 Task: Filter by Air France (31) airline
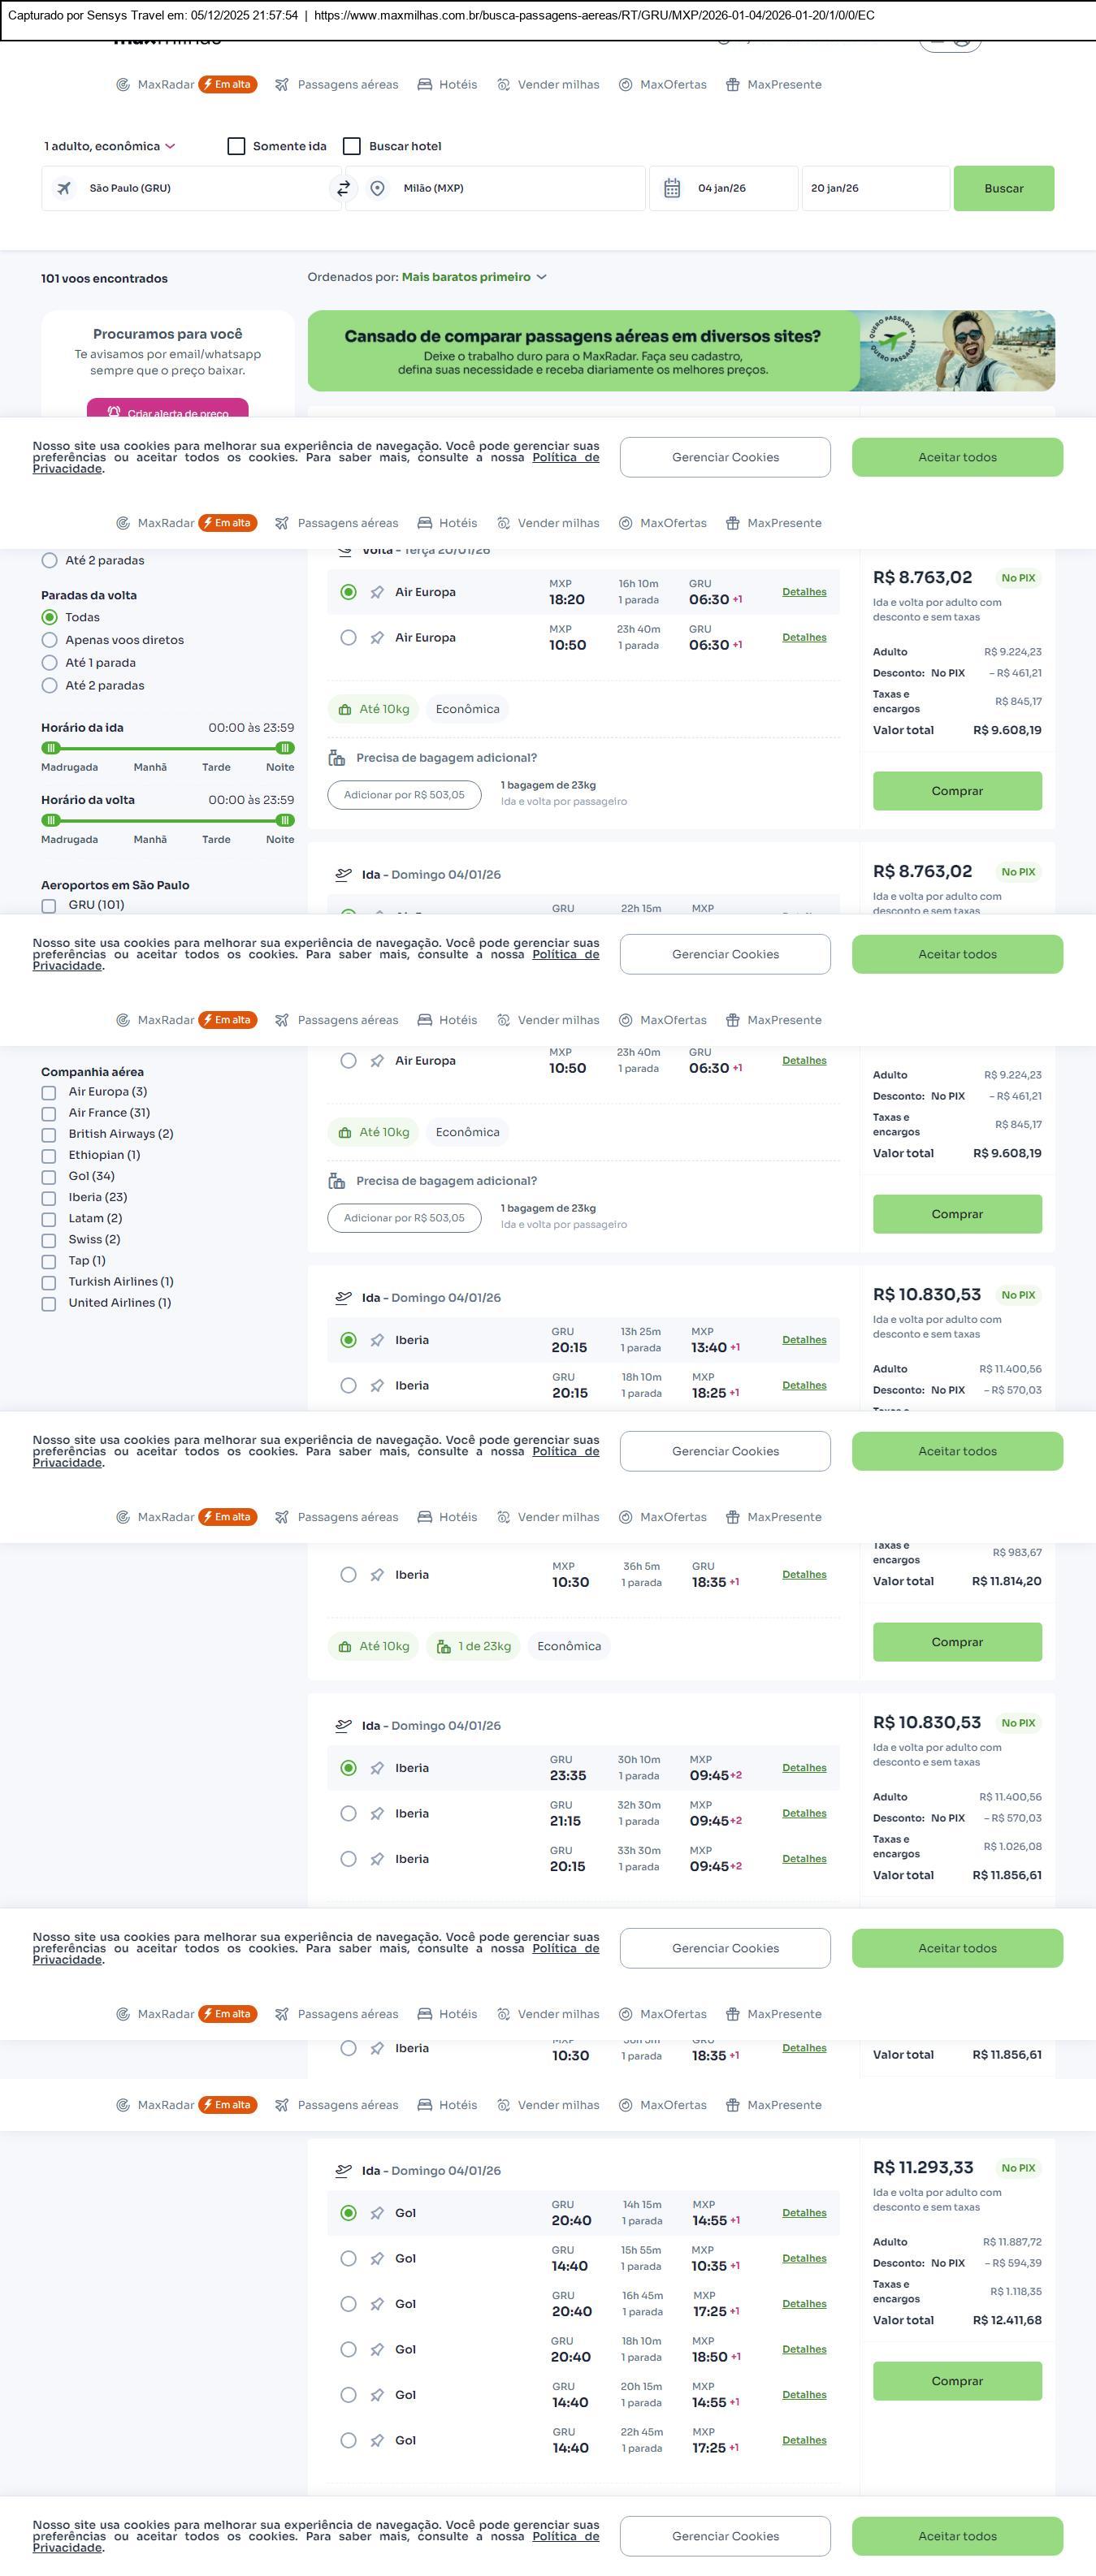[x=49, y=1113]
